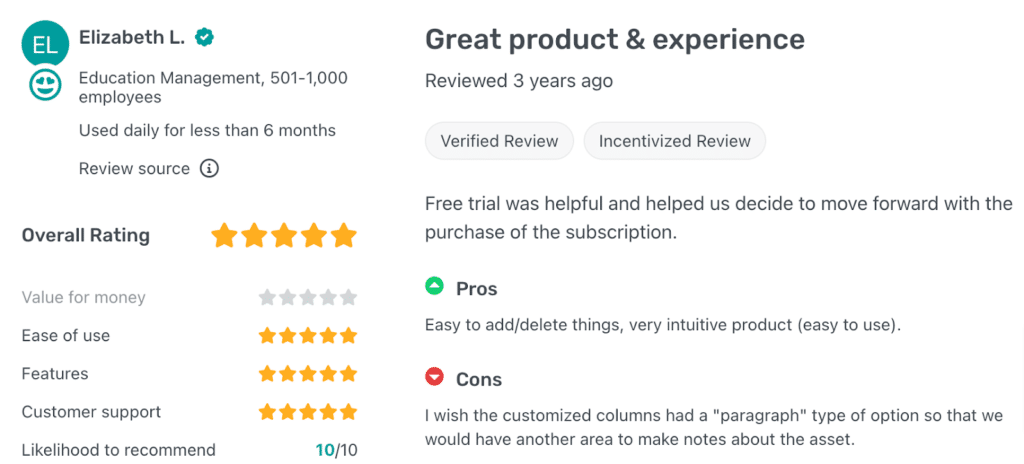Screen dimensions: 1024x464
Task: Click the red Cons arrow icon
Action: click(434, 378)
